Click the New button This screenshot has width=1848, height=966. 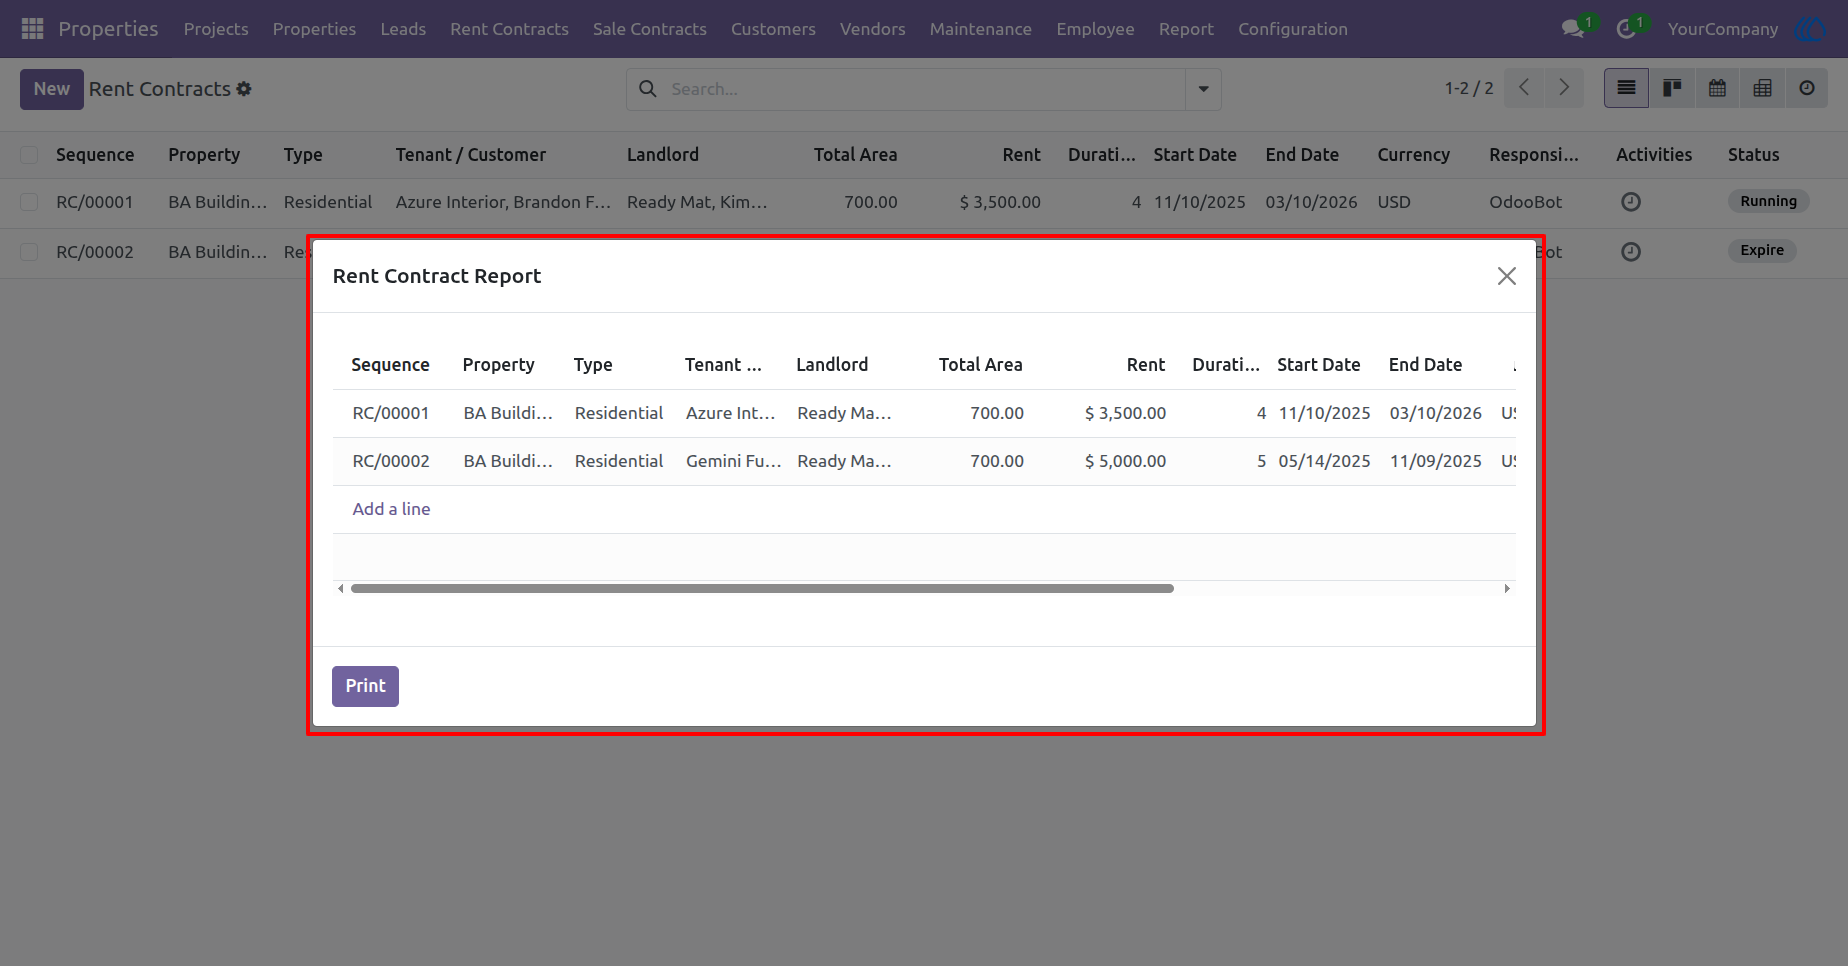(52, 89)
